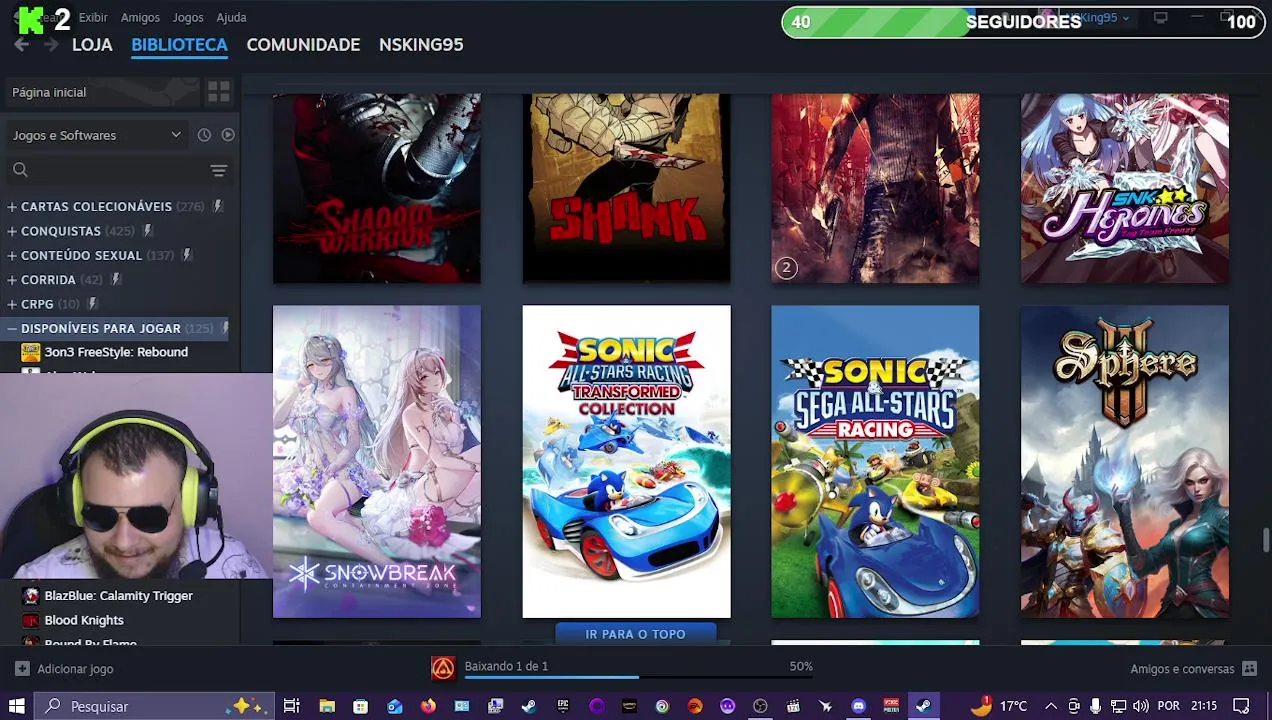
Task: Expand the CRPG collection
Action: click(12, 304)
